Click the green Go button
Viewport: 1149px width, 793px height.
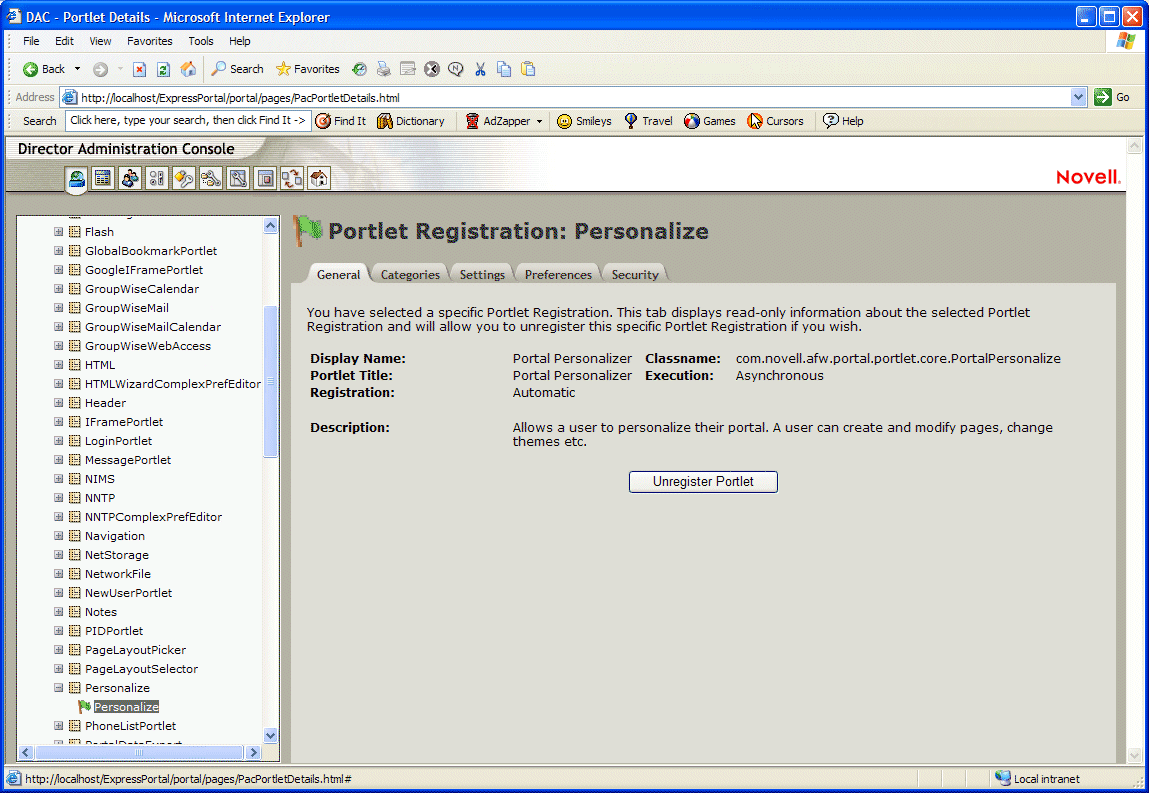click(x=1112, y=97)
